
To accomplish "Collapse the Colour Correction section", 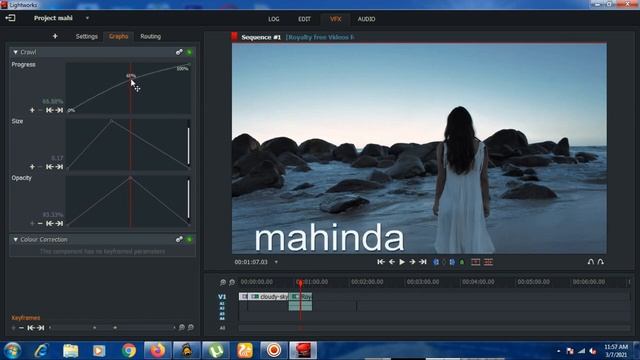I will point(16,240).
